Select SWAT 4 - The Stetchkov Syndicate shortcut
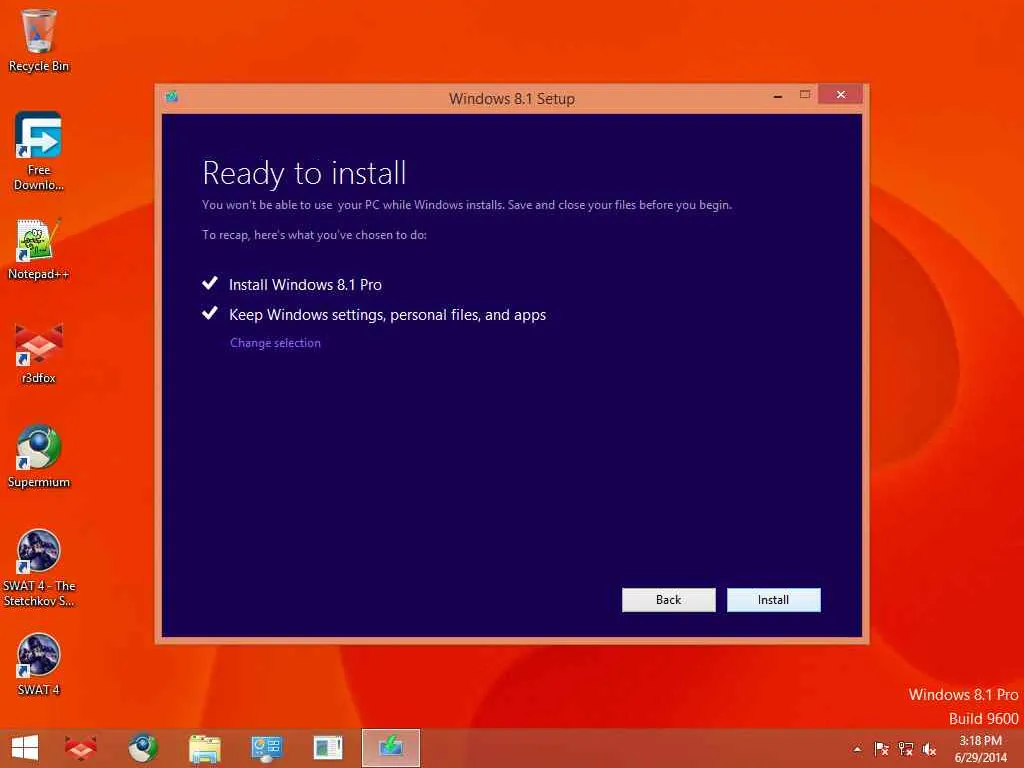This screenshot has height=768, width=1024. pos(39,568)
